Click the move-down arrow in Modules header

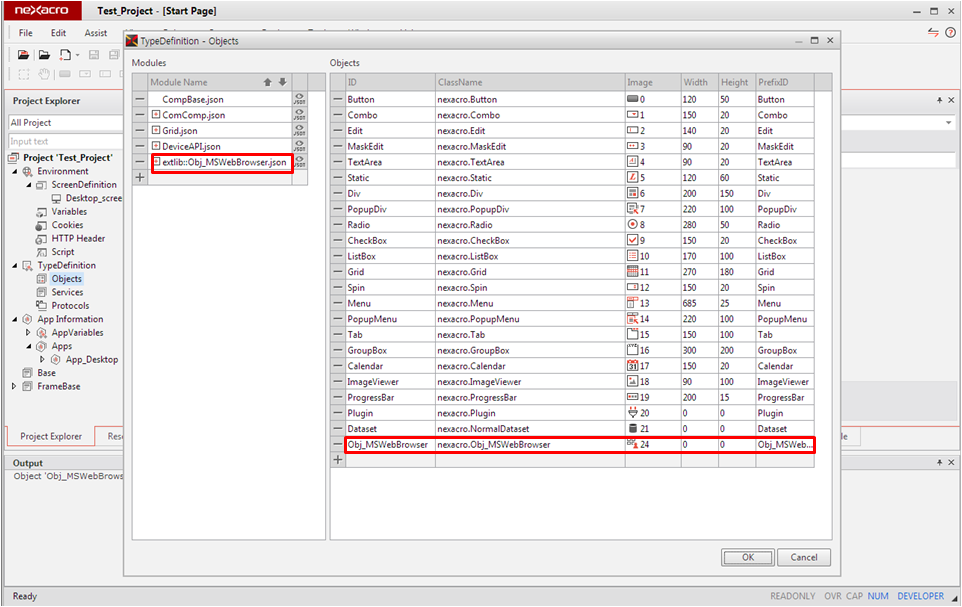pyautogui.click(x=282, y=82)
